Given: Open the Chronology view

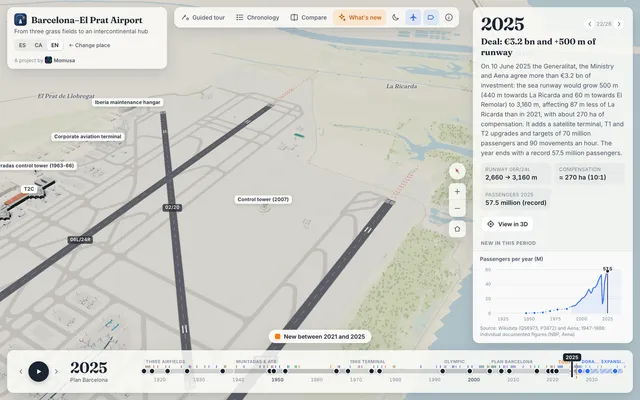Looking at the screenshot, I should tap(258, 18).
